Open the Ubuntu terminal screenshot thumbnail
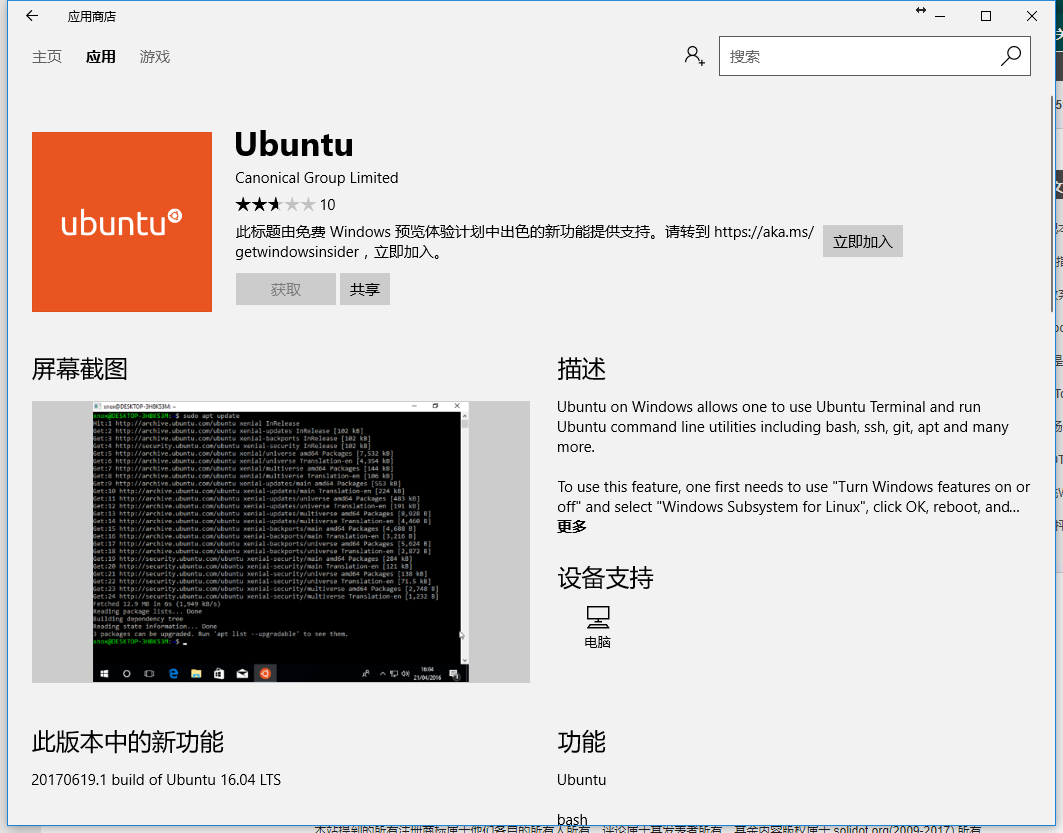This screenshot has width=1063, height=833. coord(281,542)
